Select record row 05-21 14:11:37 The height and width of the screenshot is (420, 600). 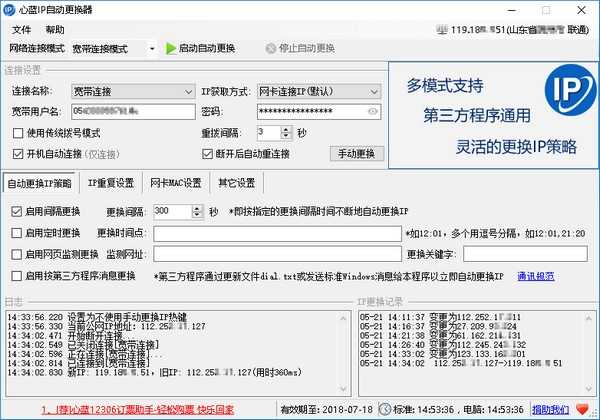[x=440, y=317]
